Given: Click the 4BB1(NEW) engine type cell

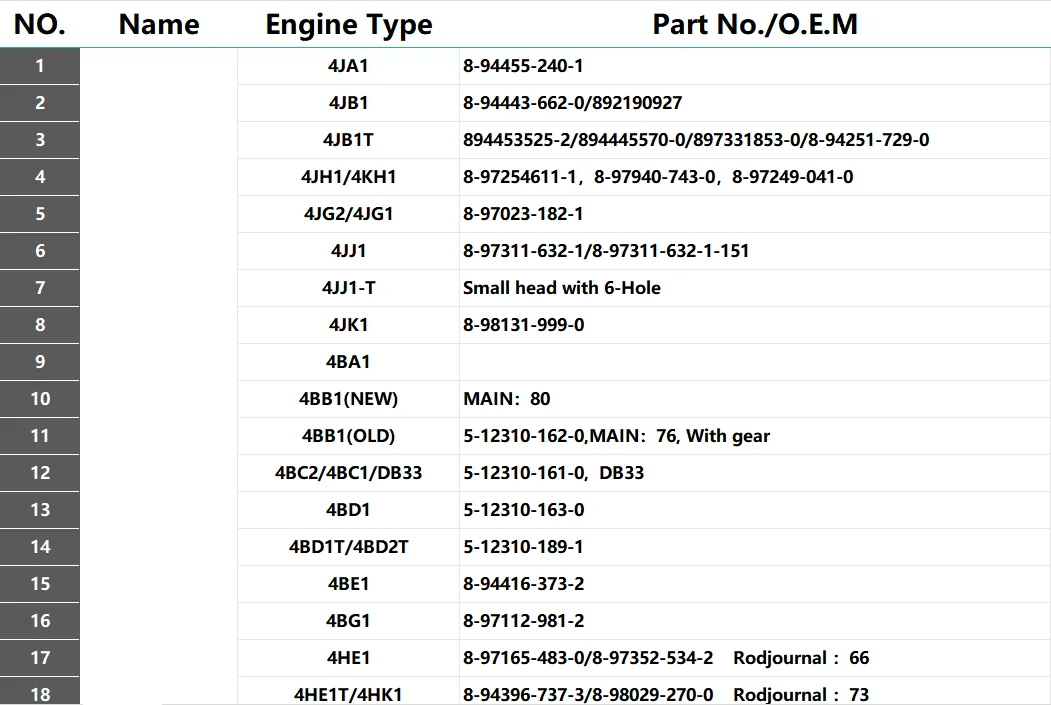Looking at the screenshot, I should [x=347, y=398].
